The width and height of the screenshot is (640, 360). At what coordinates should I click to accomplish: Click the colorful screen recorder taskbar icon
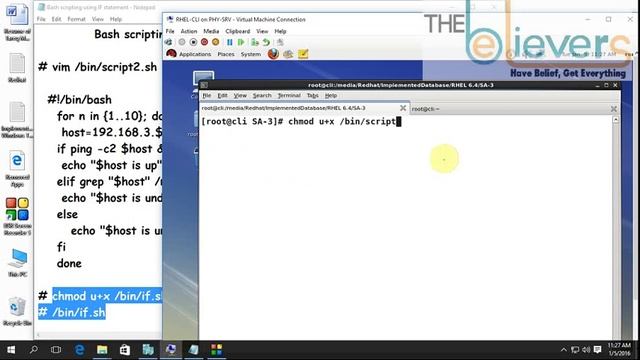coord(217,350)
